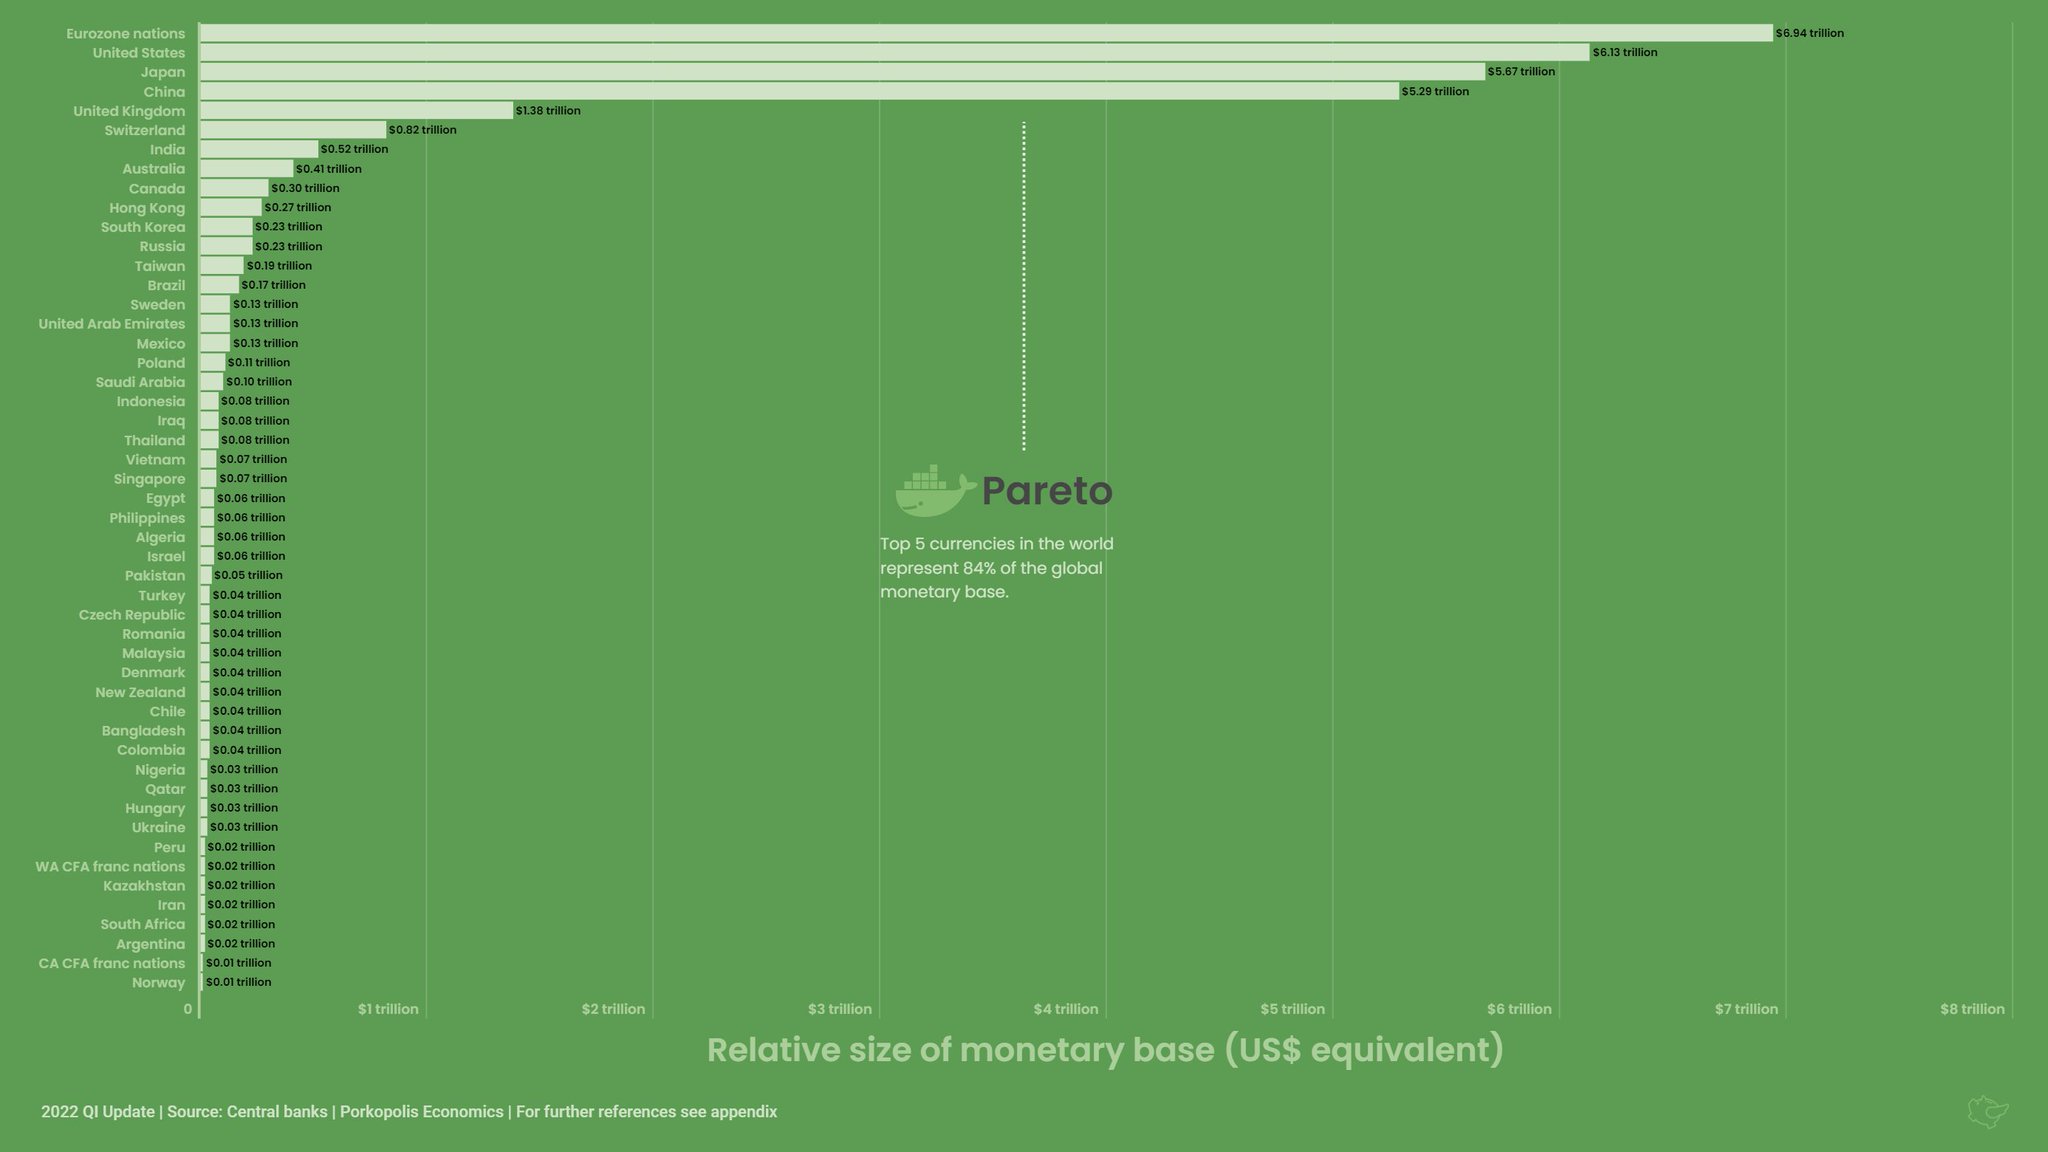The height and width of the screenshot is (1152, 2048).
Task: Click the "New Zealand" country label
Action: (x=140, y=692)
